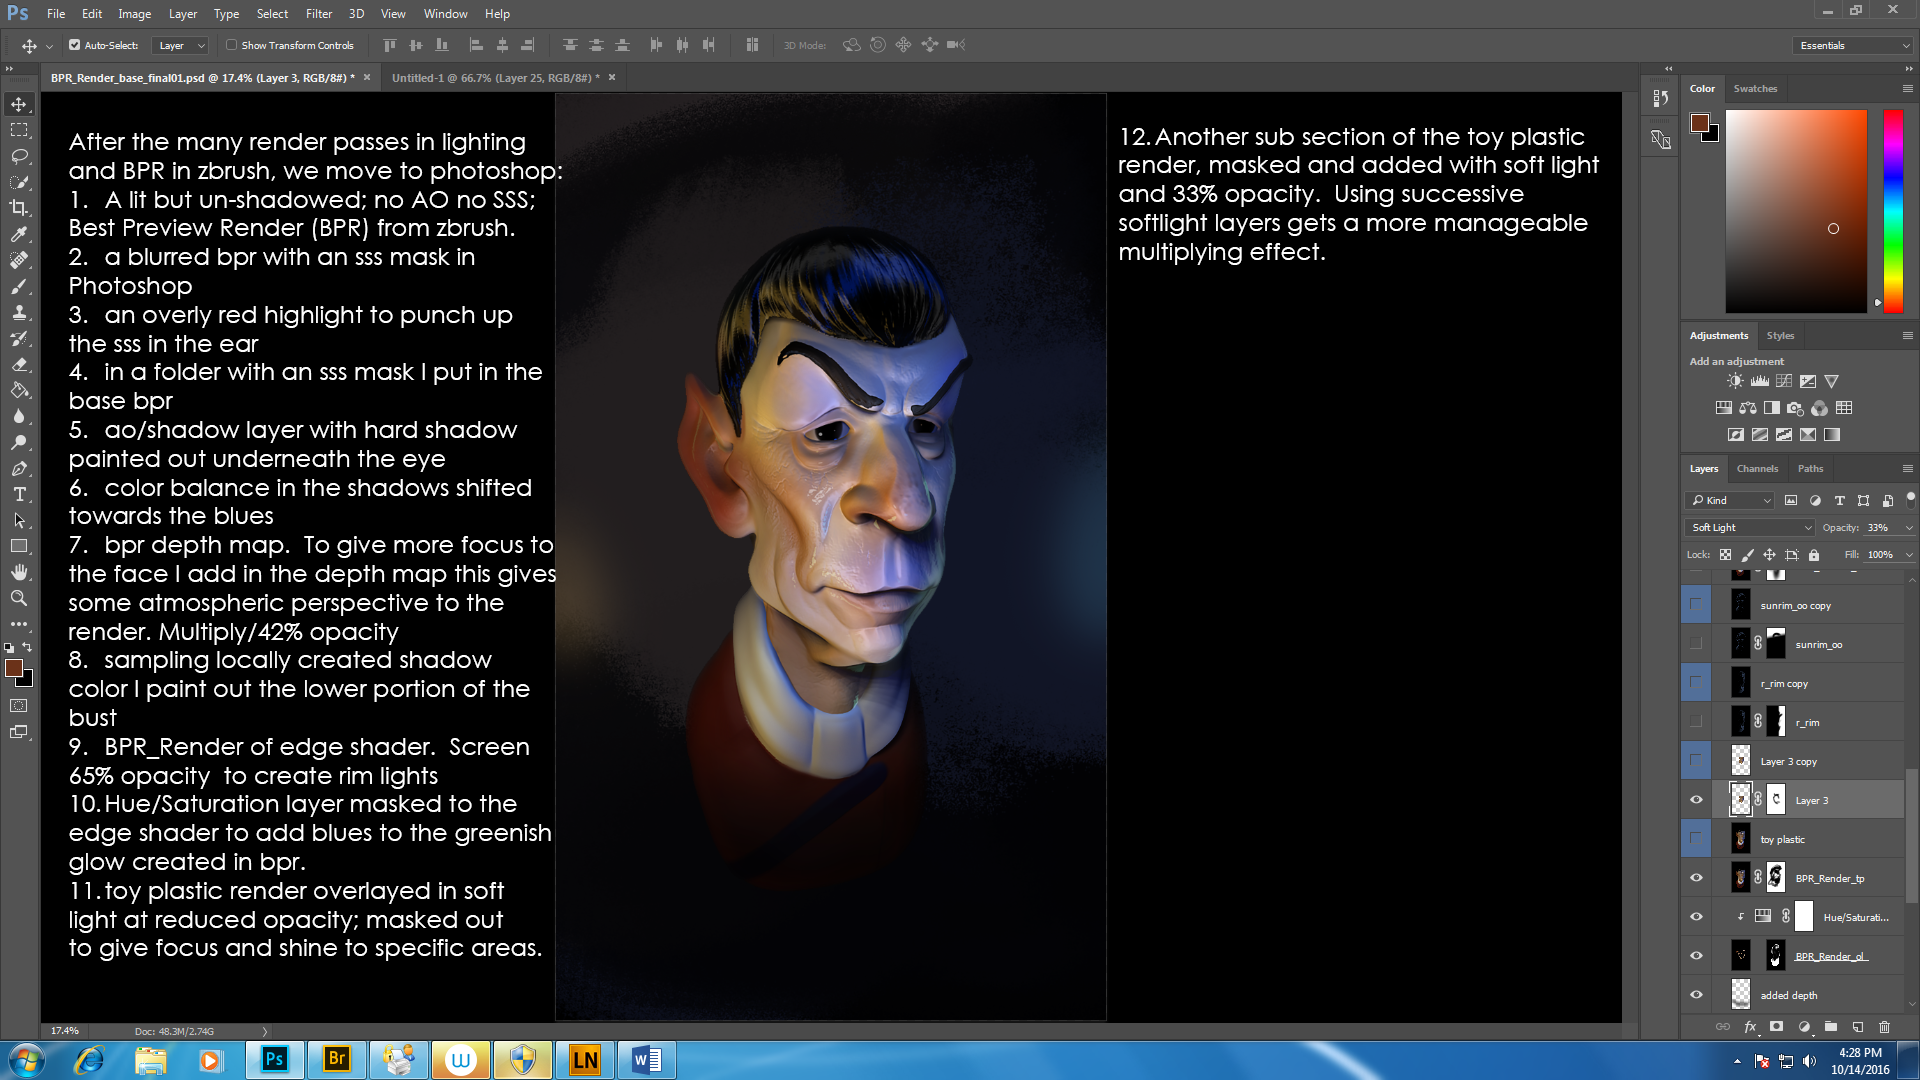
Task: Create a new group folder icon
Action: coord(1830,1027)
